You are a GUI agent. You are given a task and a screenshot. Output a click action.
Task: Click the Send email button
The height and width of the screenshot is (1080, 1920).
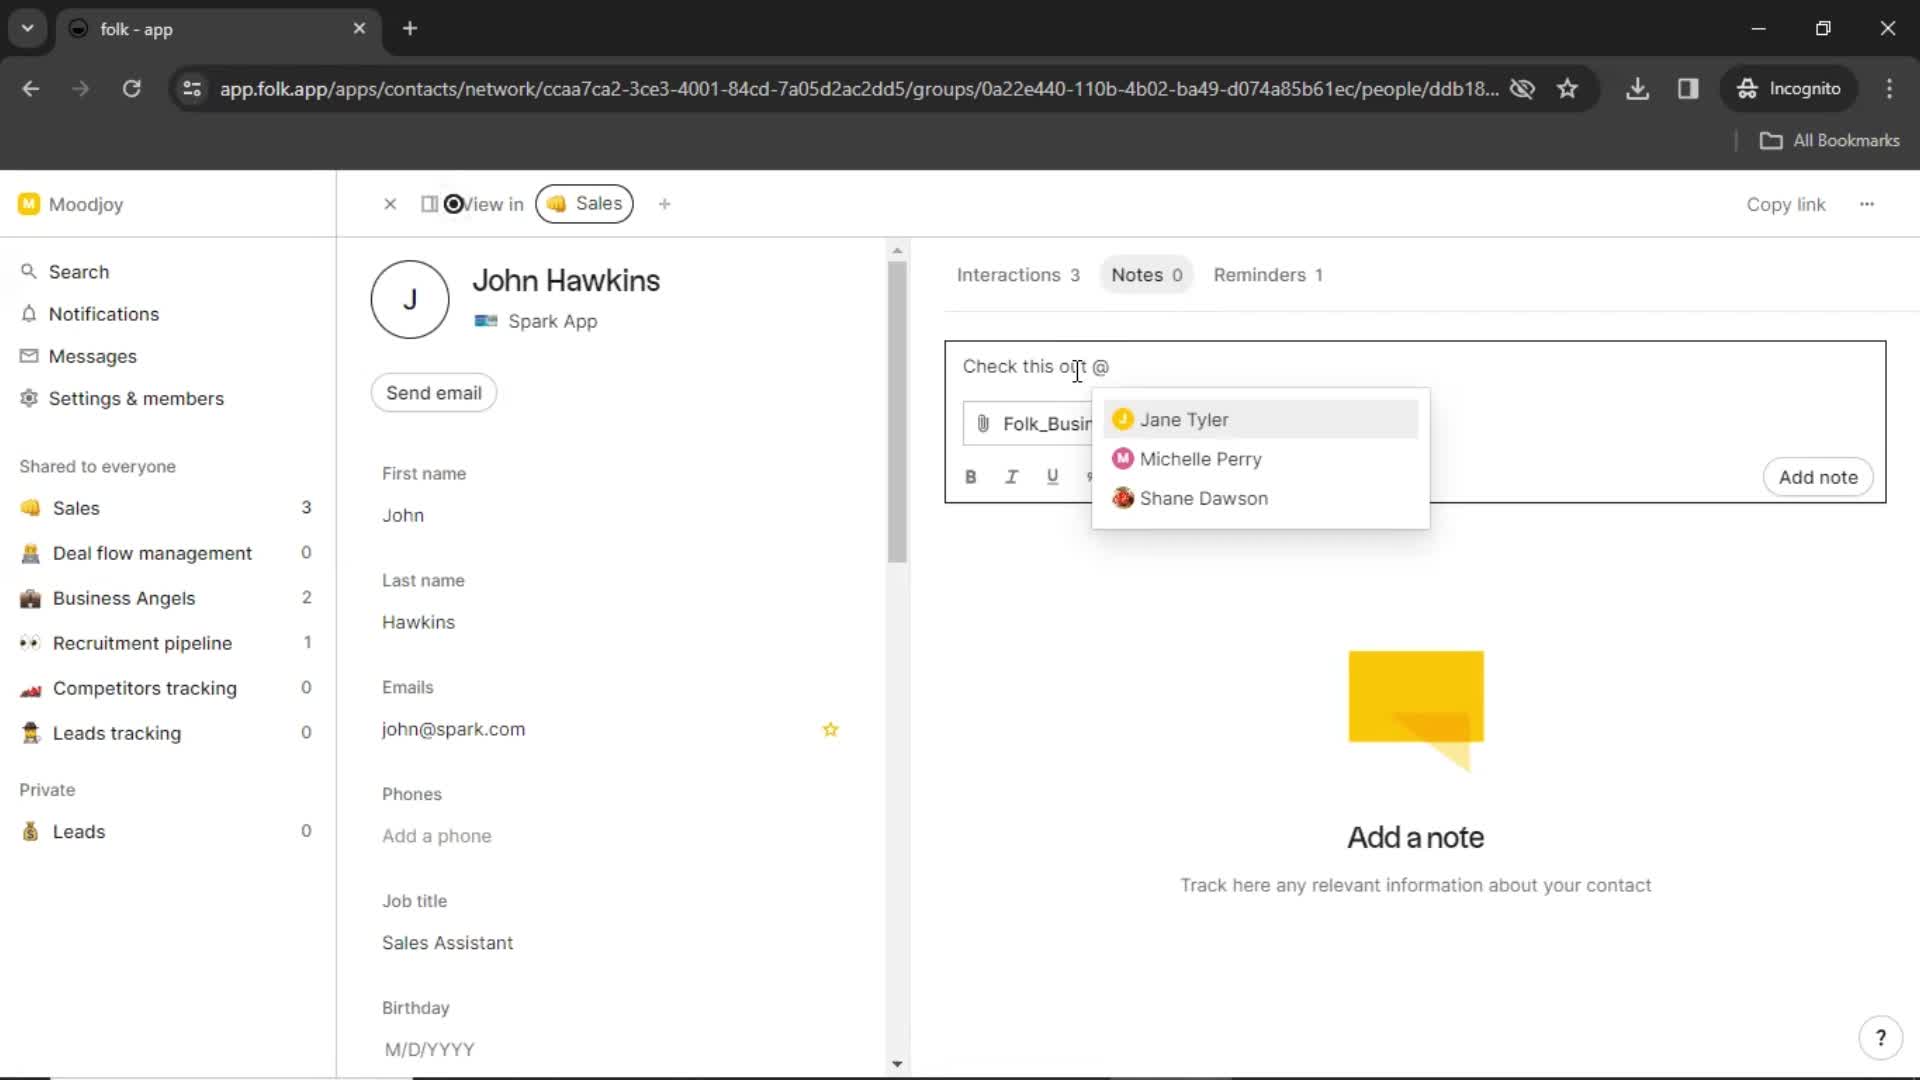(x=433, y=393)
